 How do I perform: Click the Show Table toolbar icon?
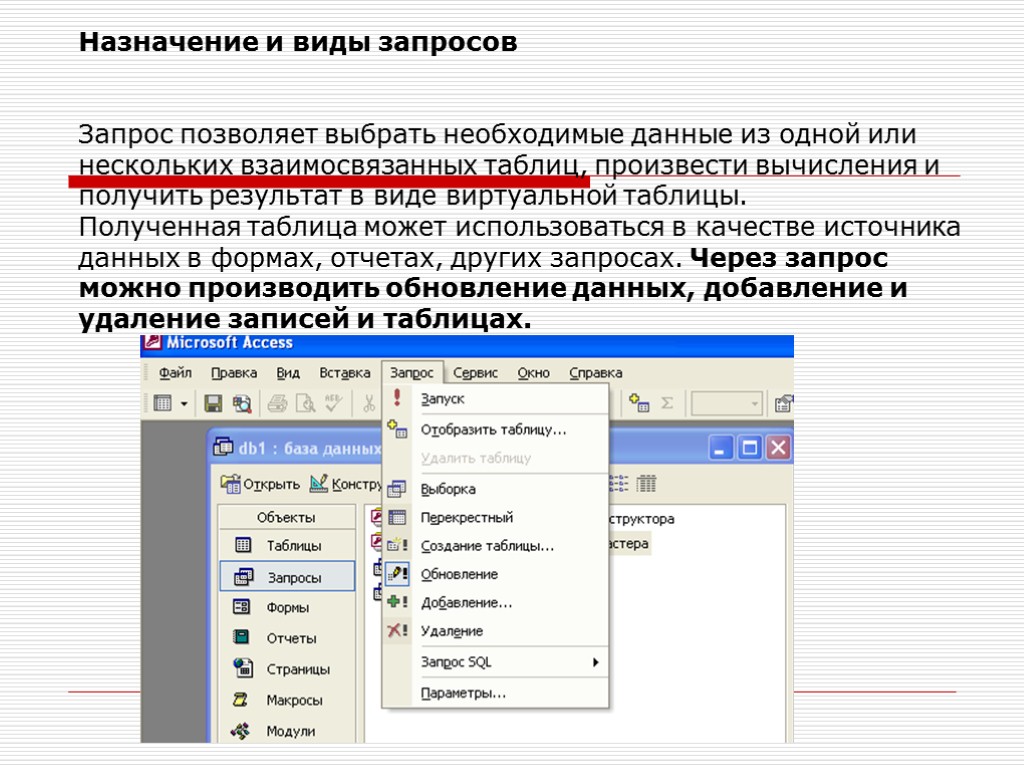click(639, 402)
